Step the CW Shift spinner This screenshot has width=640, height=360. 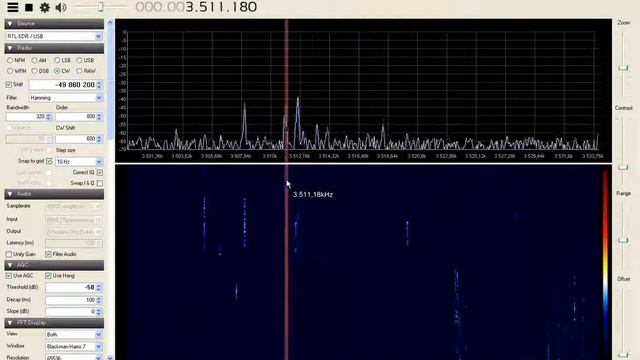pos(99,139)
